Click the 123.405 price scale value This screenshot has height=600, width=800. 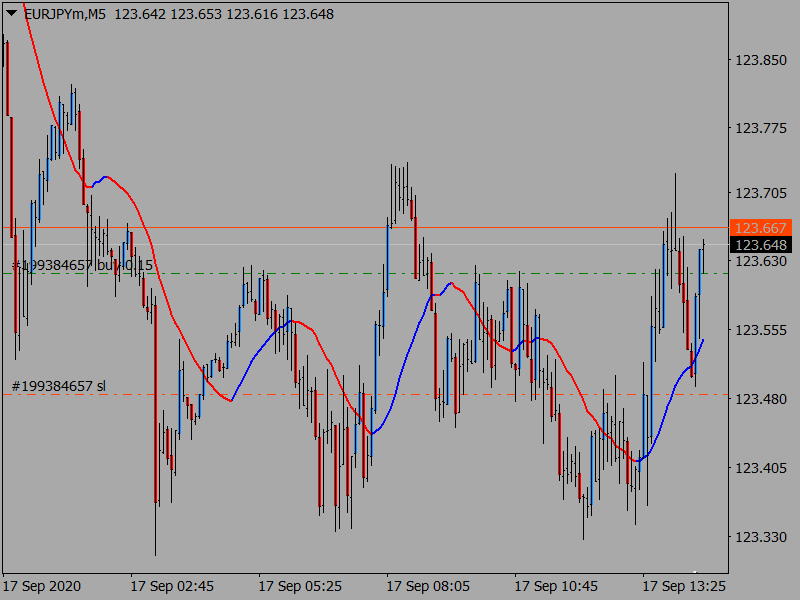[x=761, y=468]
